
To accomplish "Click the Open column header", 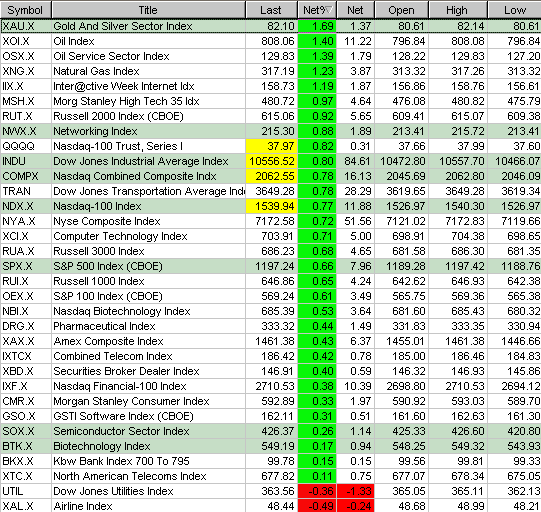I will [x=402, y=10].
